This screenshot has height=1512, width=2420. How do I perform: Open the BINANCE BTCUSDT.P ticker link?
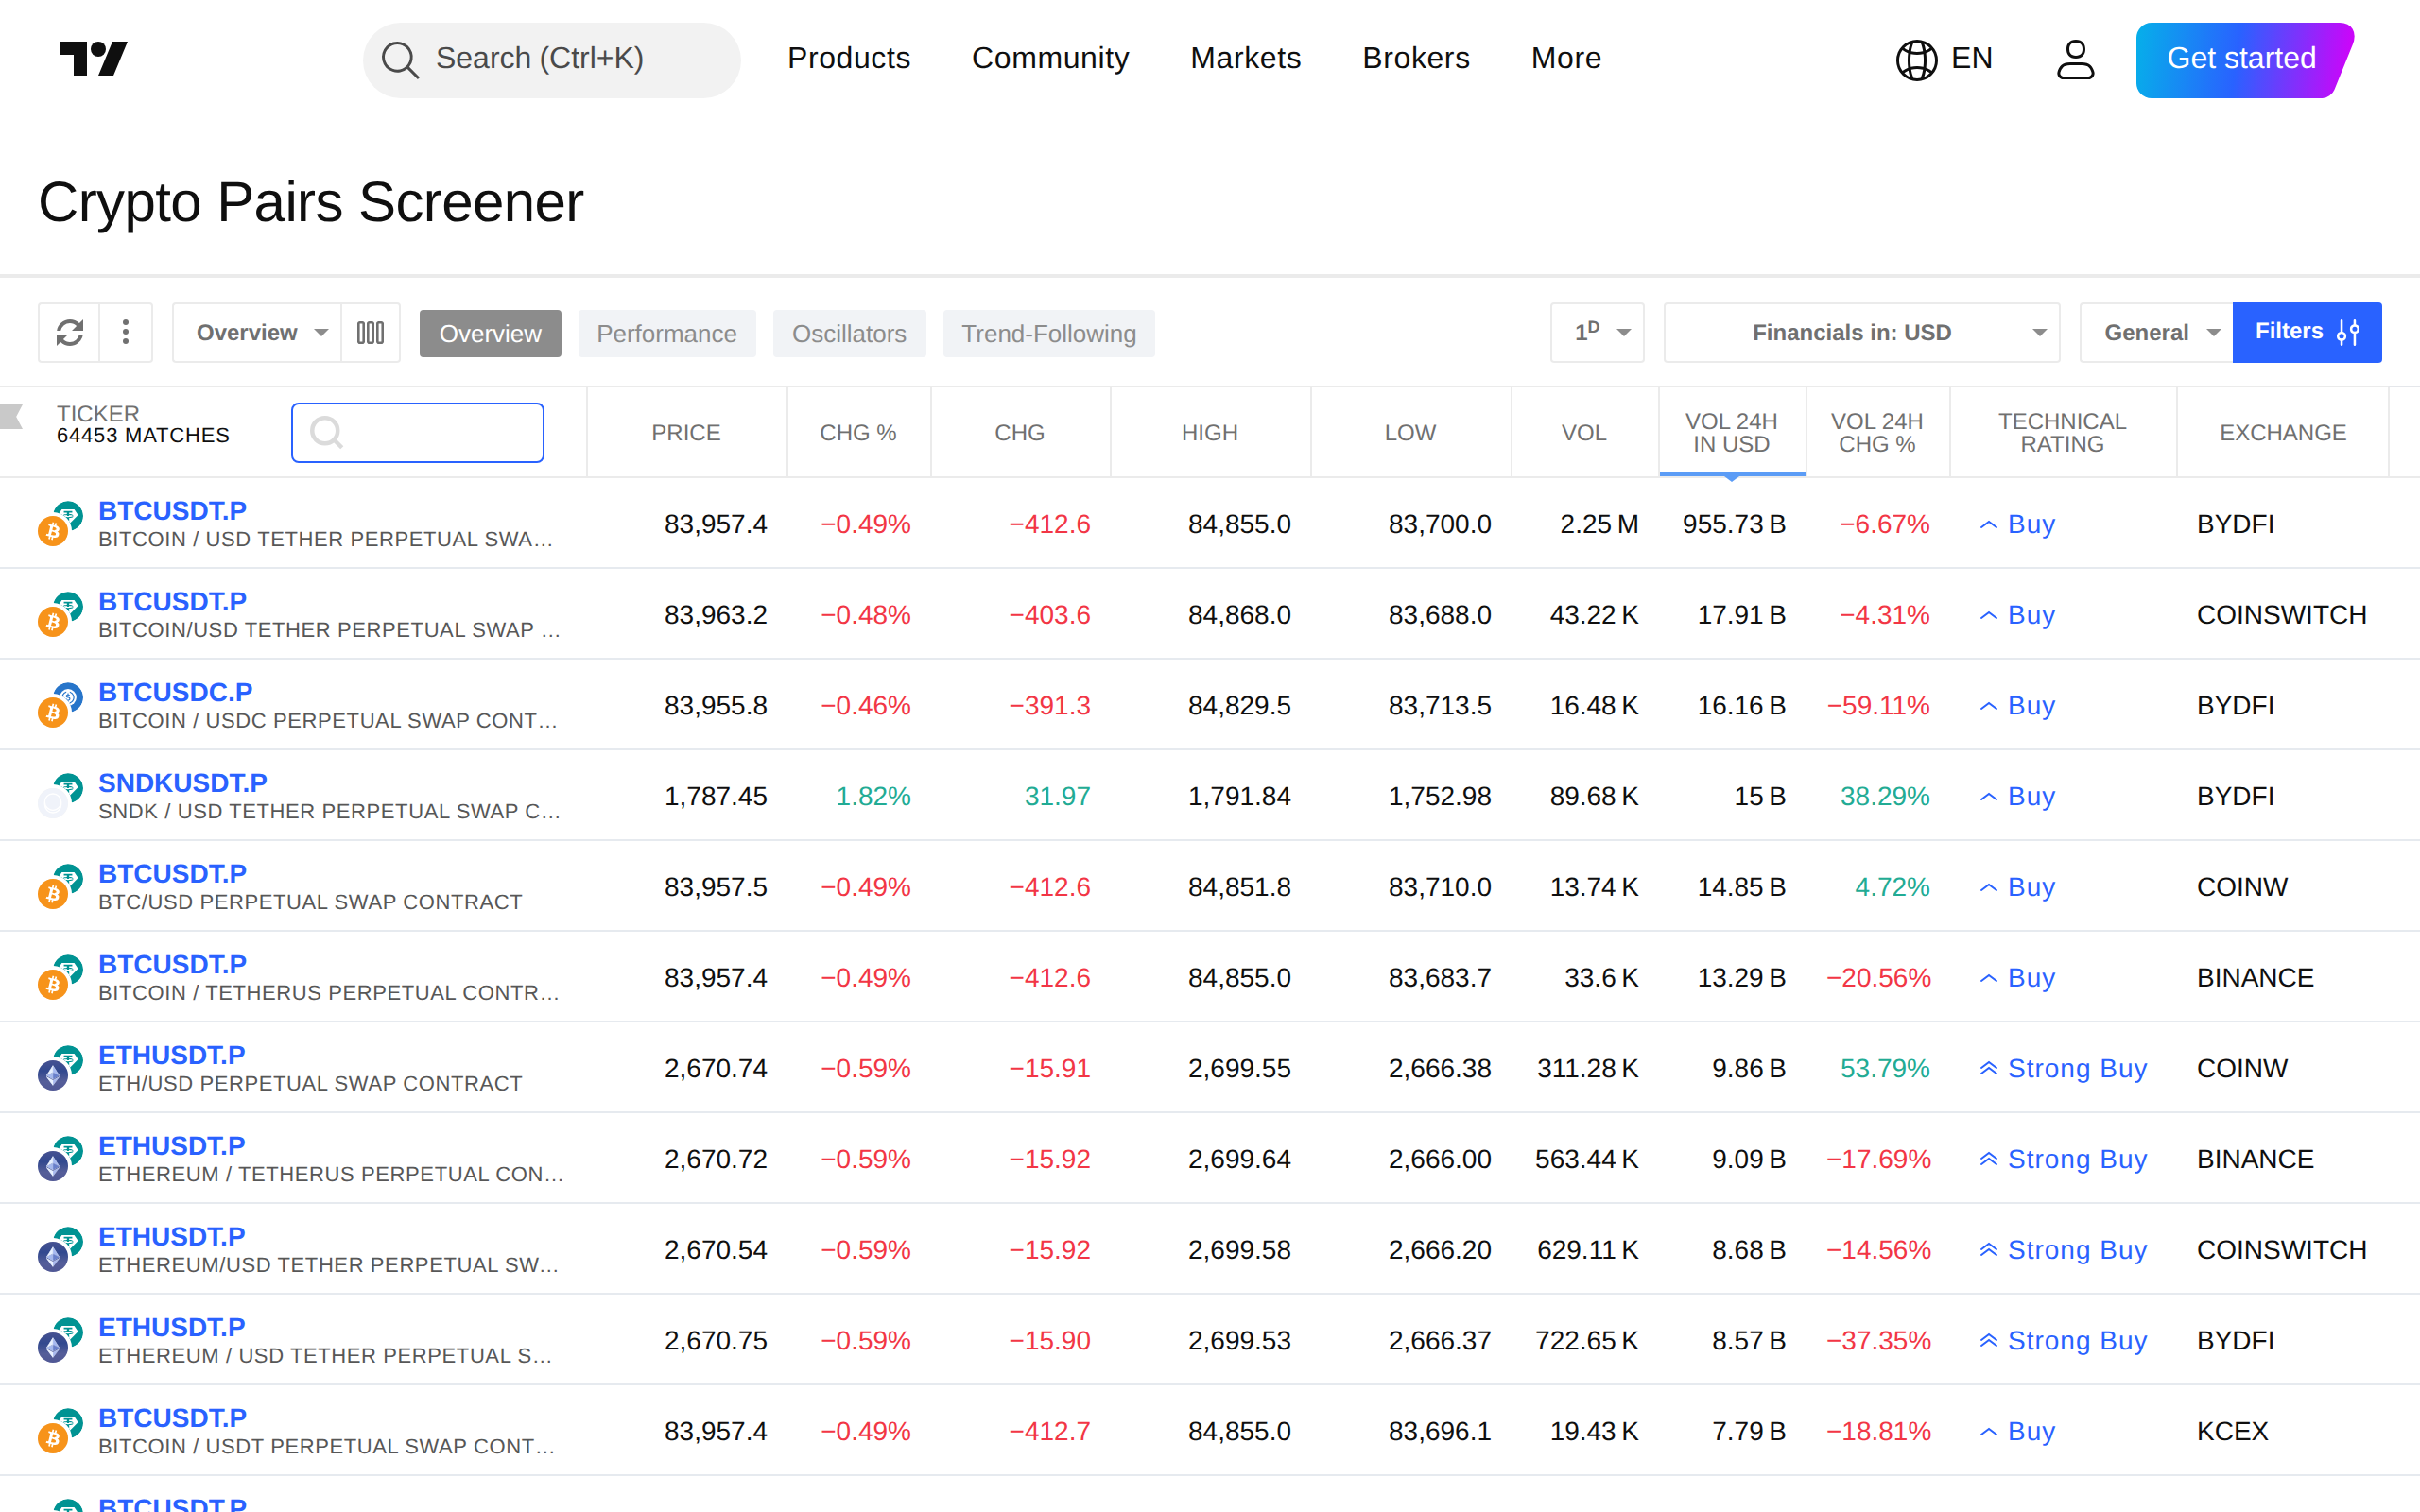[172, 964]
